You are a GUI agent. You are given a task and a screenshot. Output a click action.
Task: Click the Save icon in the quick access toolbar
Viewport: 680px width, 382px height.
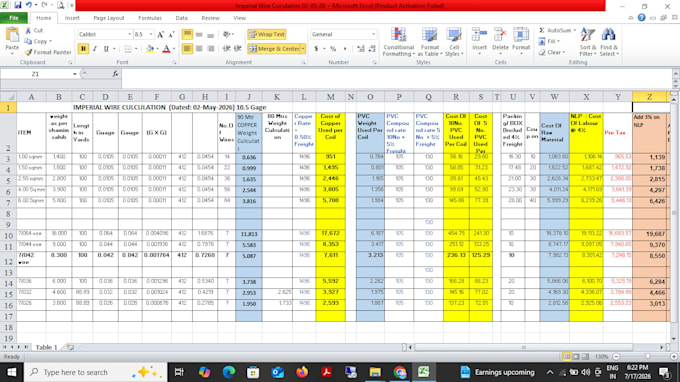coord(18,5)
